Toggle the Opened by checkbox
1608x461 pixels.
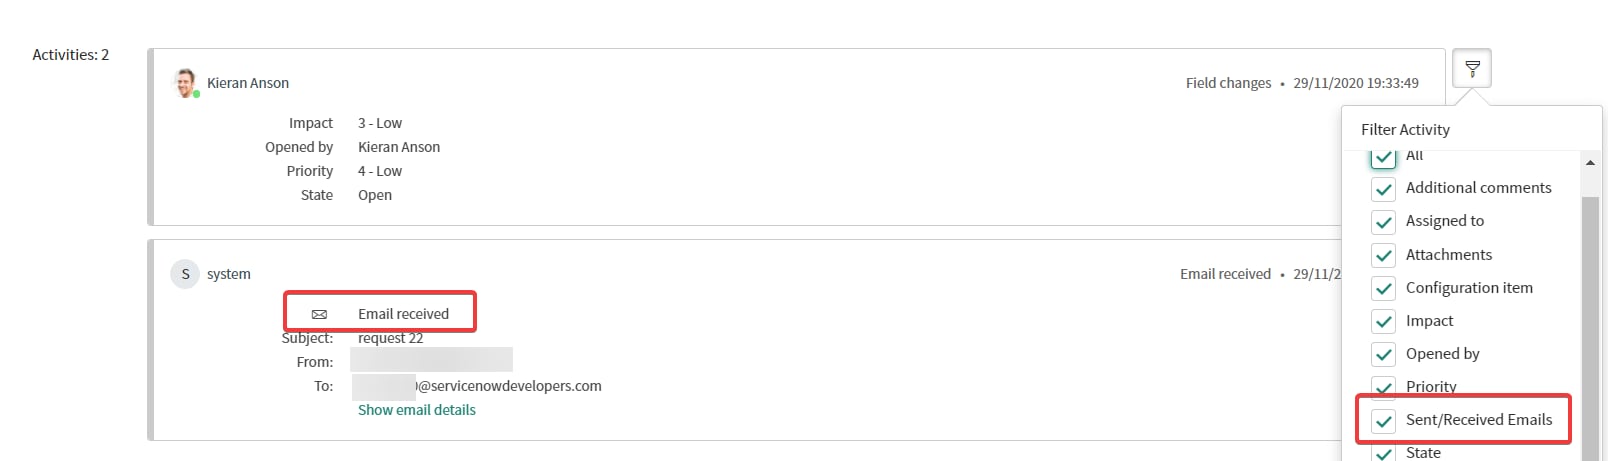click(1383, 354)
